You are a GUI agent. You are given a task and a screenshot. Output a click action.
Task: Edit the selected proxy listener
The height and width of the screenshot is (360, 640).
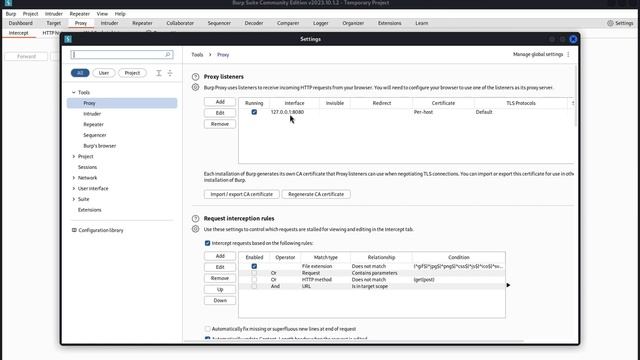[220, 113]
